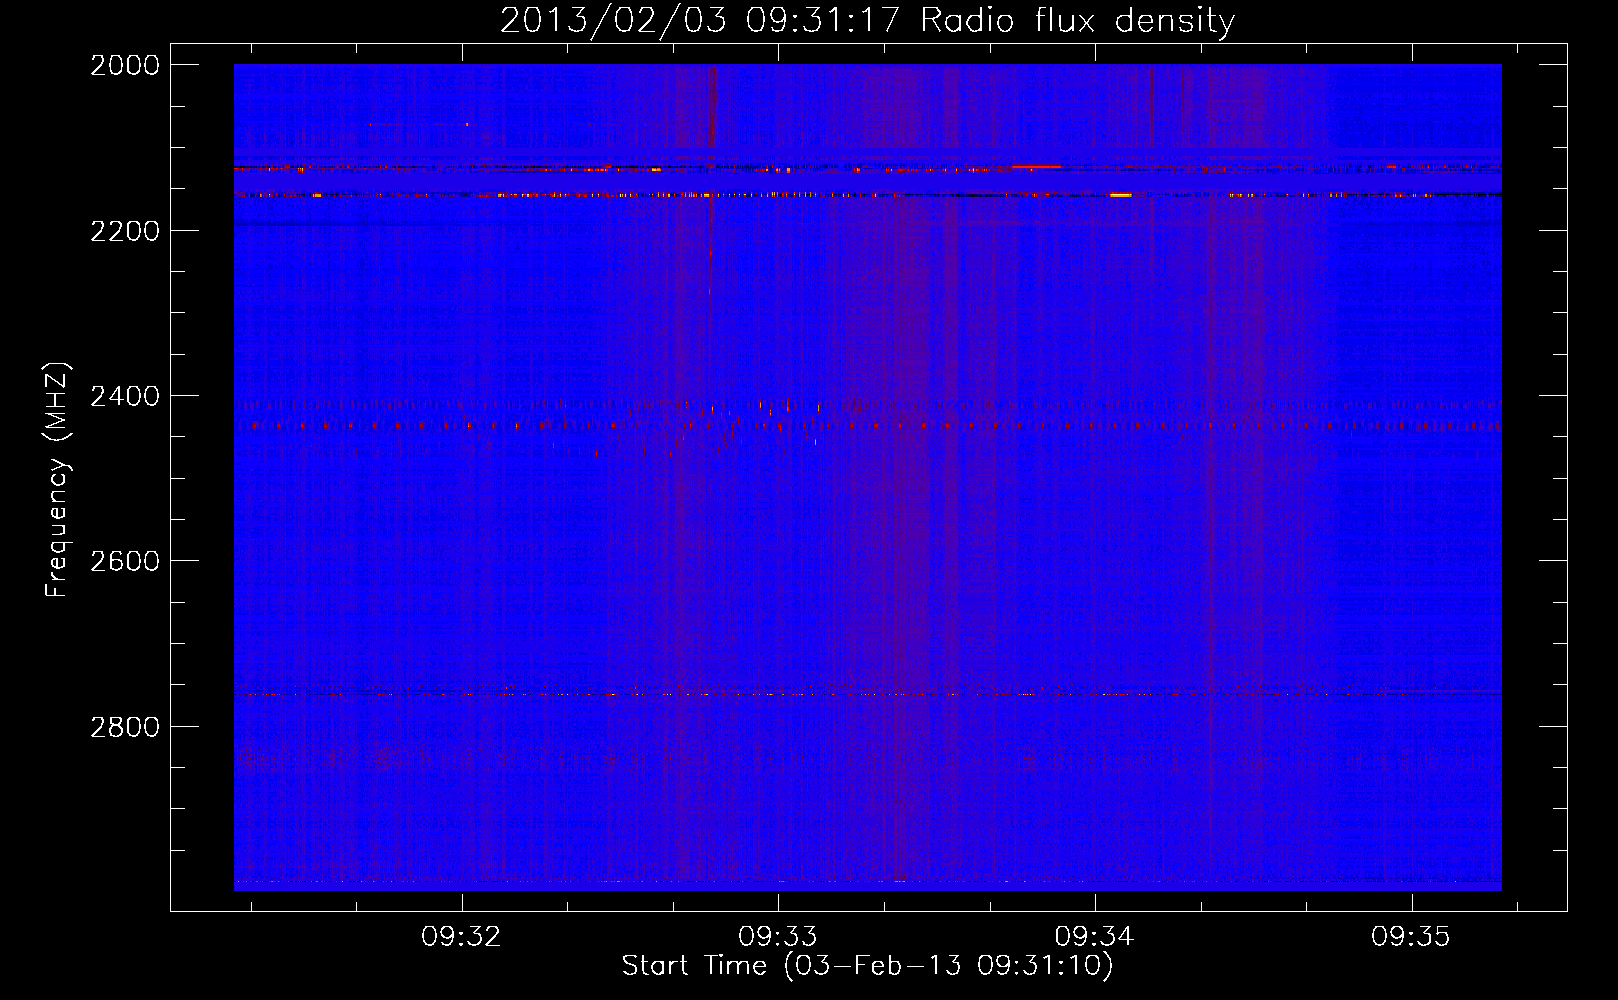
Task: Select the 2200 frequency axis label
Action: click(x=125, y=231)
